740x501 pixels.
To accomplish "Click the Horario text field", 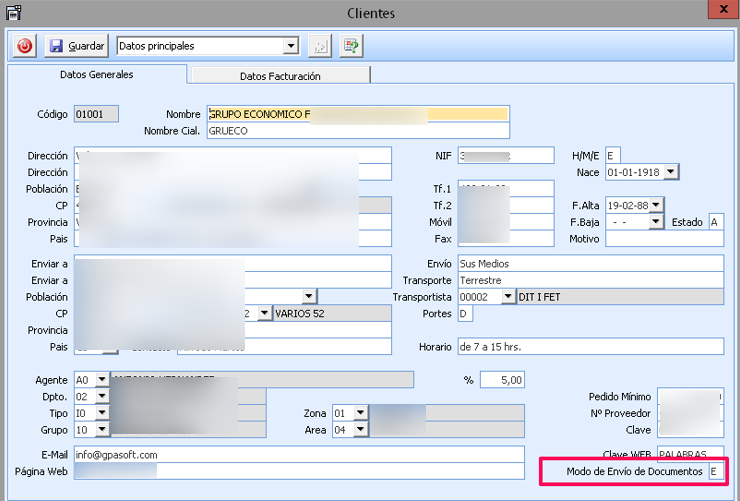I will coord(590,347).
